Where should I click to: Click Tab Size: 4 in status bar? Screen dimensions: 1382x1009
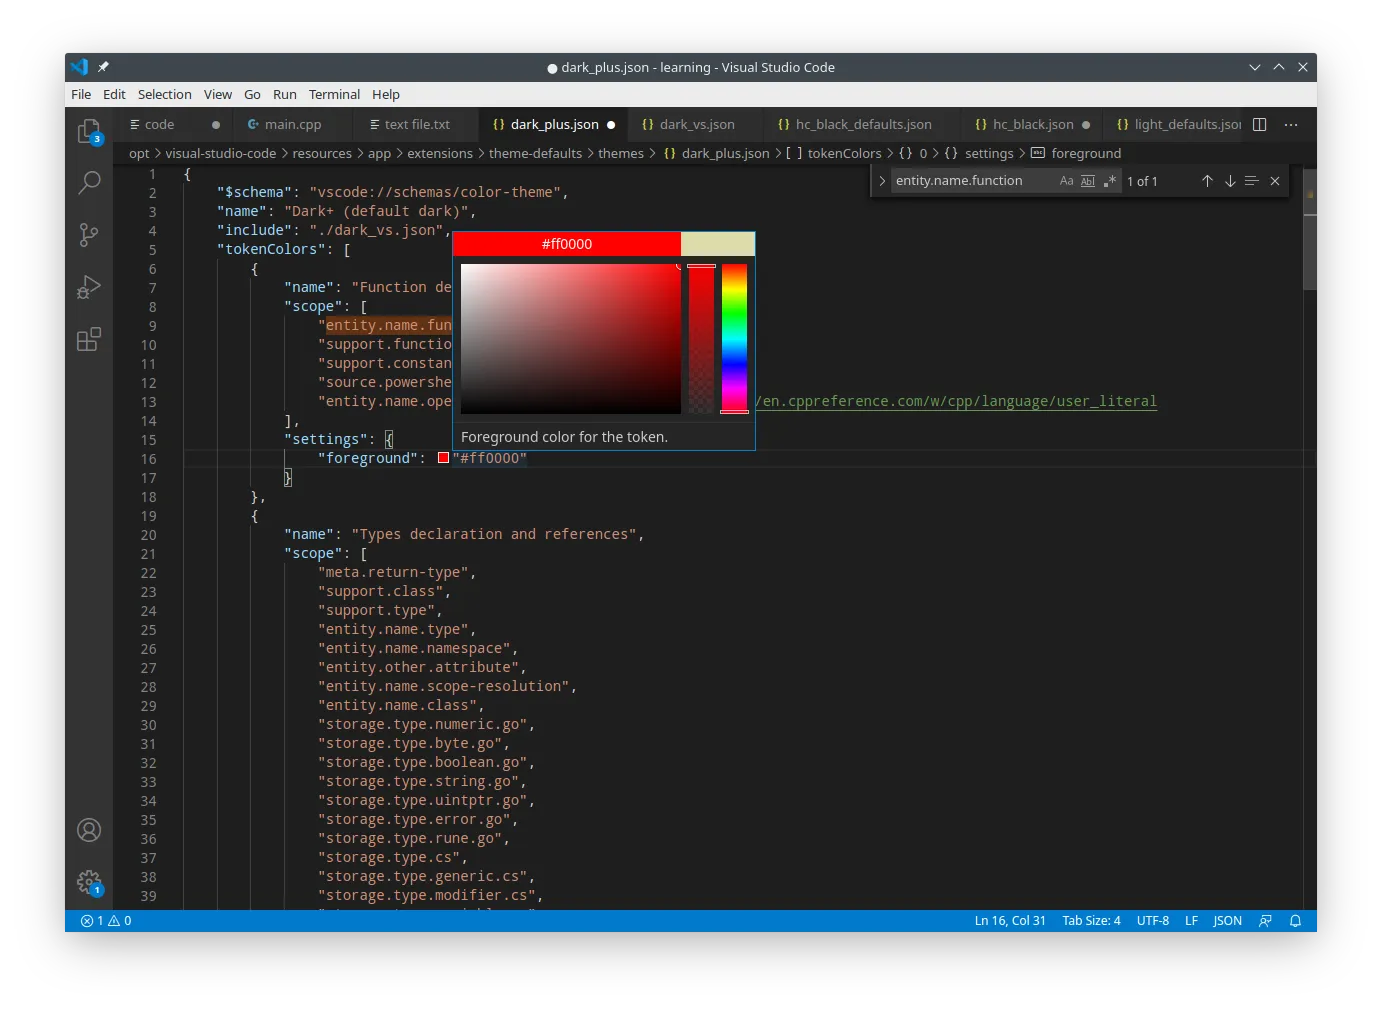1091,921
